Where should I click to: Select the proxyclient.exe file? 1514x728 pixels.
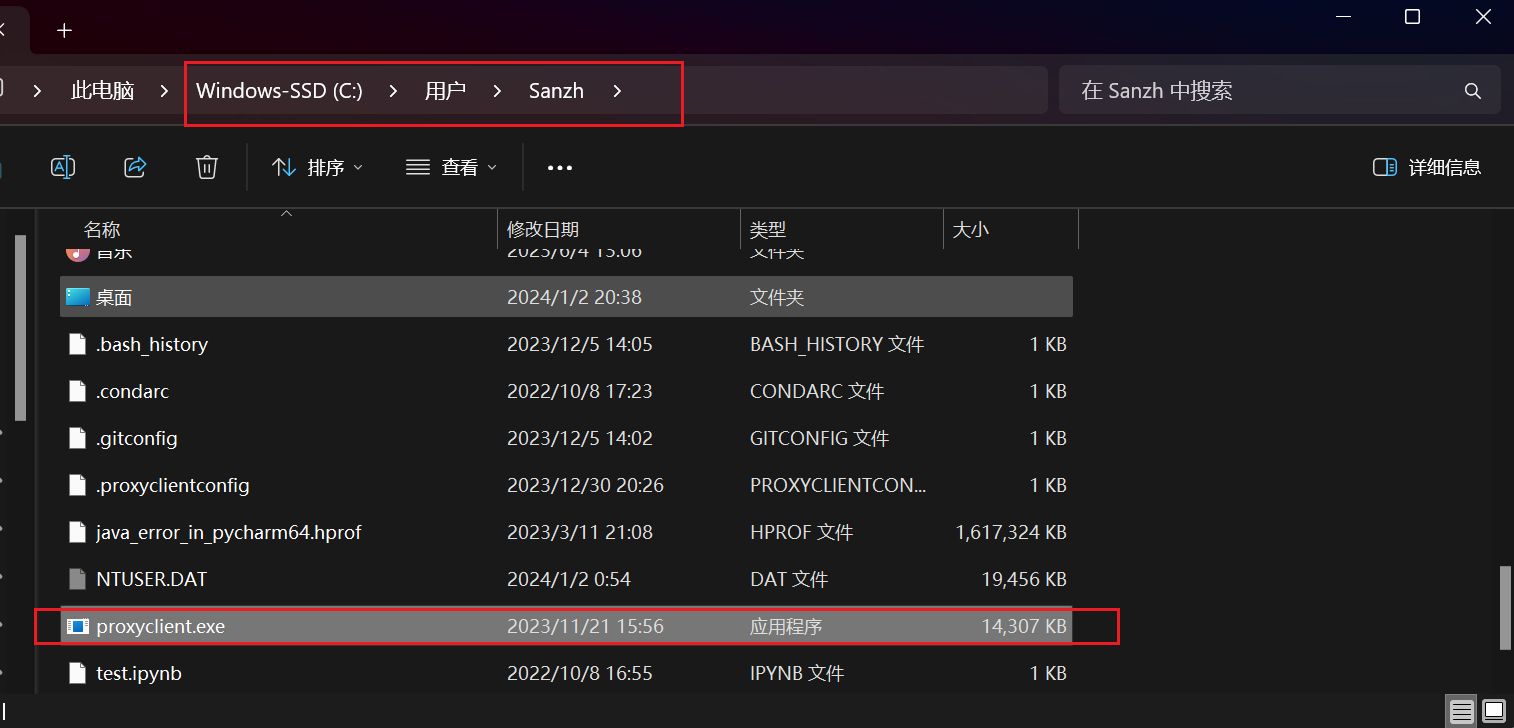[x=567, y=626]
